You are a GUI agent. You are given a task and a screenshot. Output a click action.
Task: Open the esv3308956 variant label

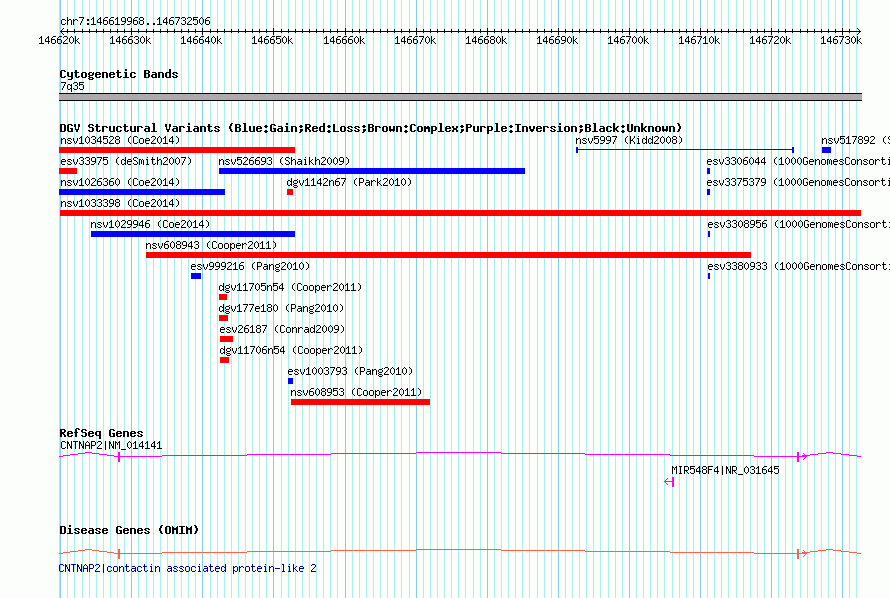pos(798,224)
